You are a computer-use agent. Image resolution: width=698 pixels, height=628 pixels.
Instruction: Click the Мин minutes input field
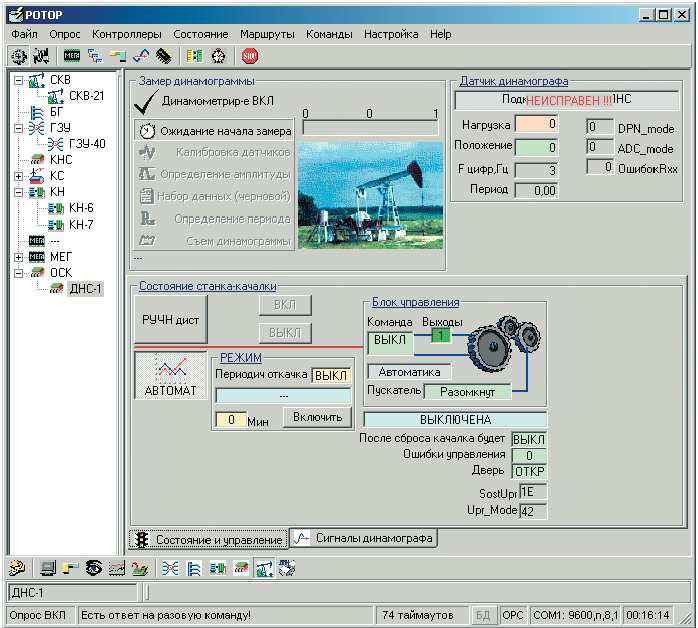coord(231,419)
